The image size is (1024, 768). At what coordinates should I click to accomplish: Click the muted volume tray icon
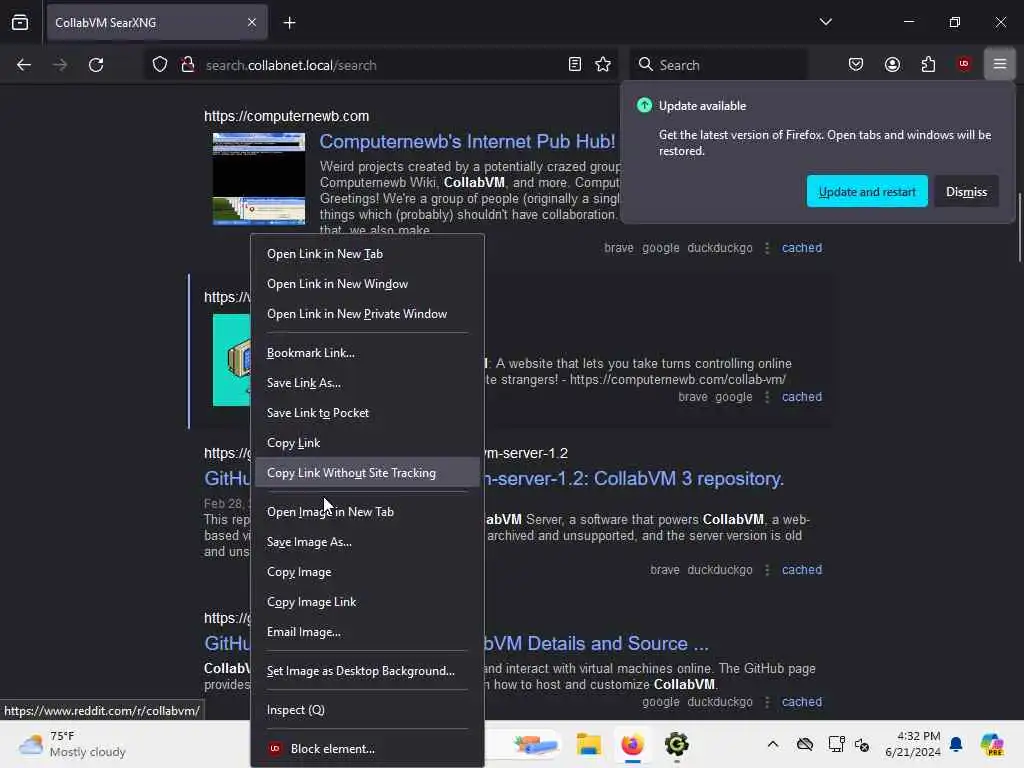pyautogui.click(x=862, y=744)
